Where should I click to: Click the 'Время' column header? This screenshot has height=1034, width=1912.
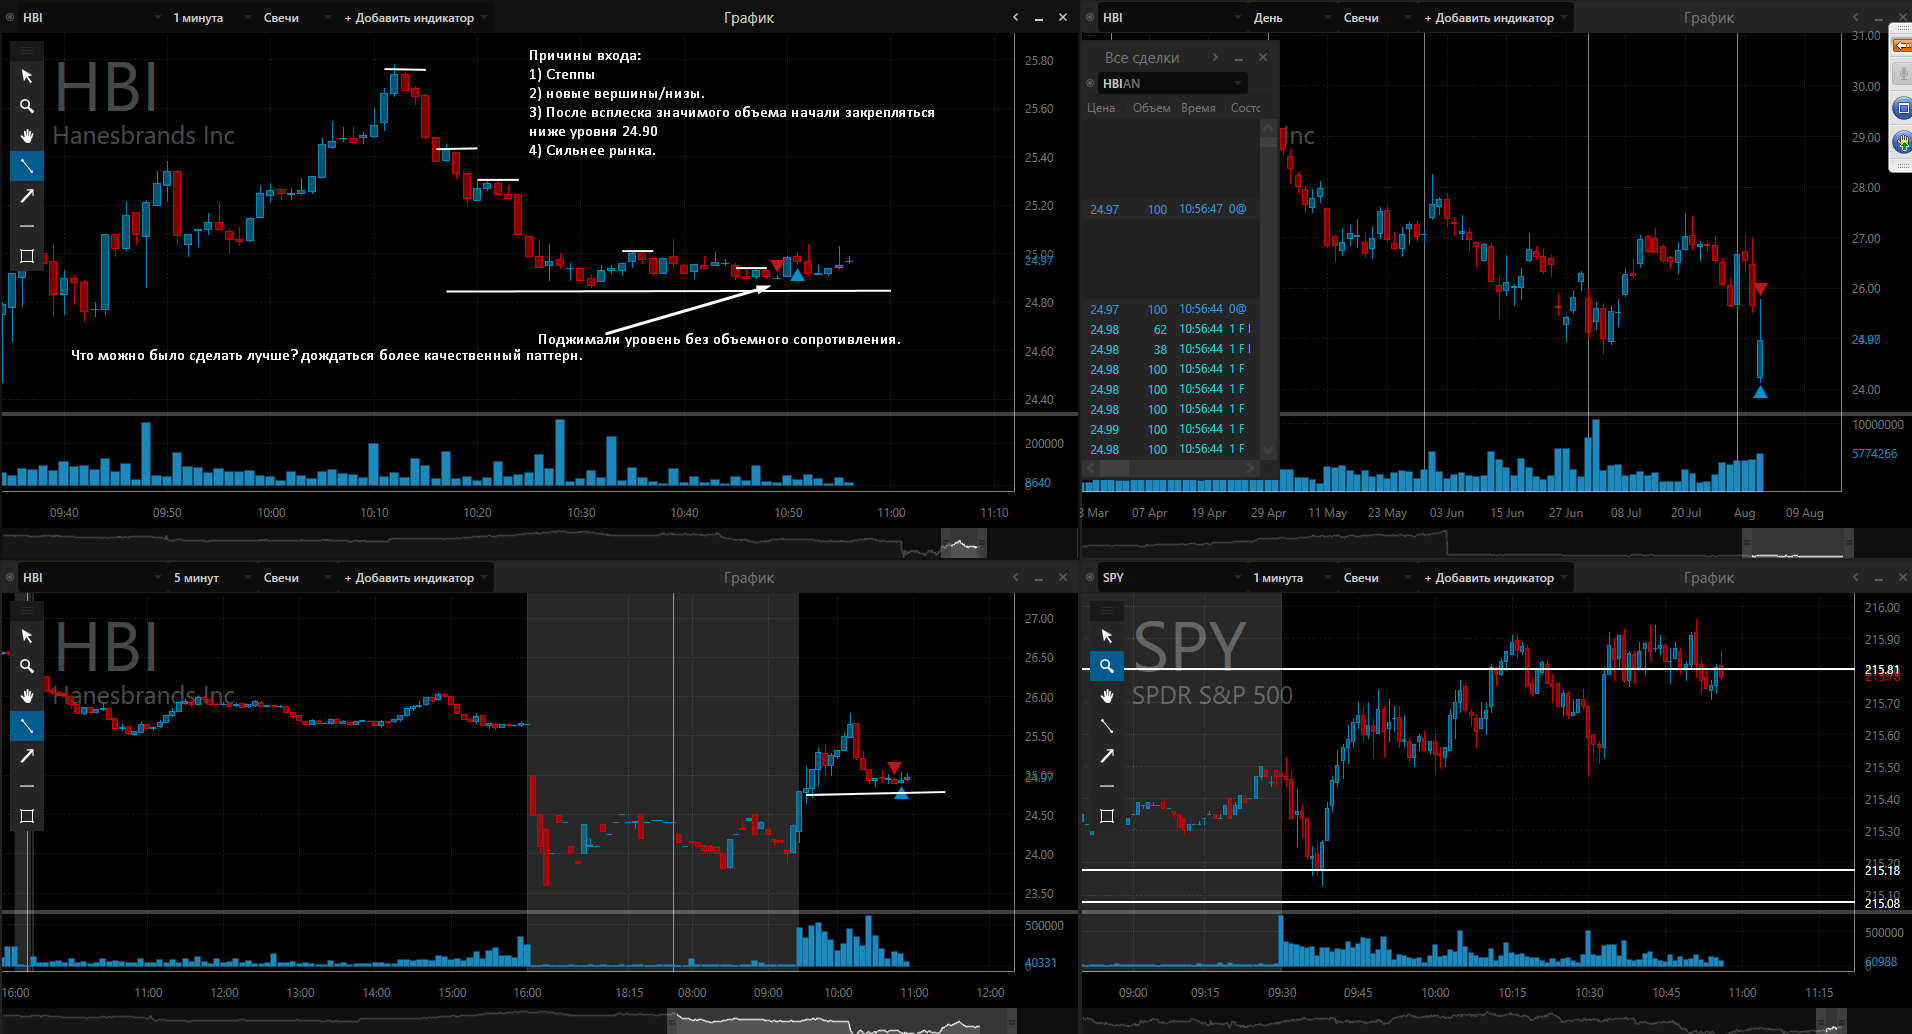[x=1198, y=108]
